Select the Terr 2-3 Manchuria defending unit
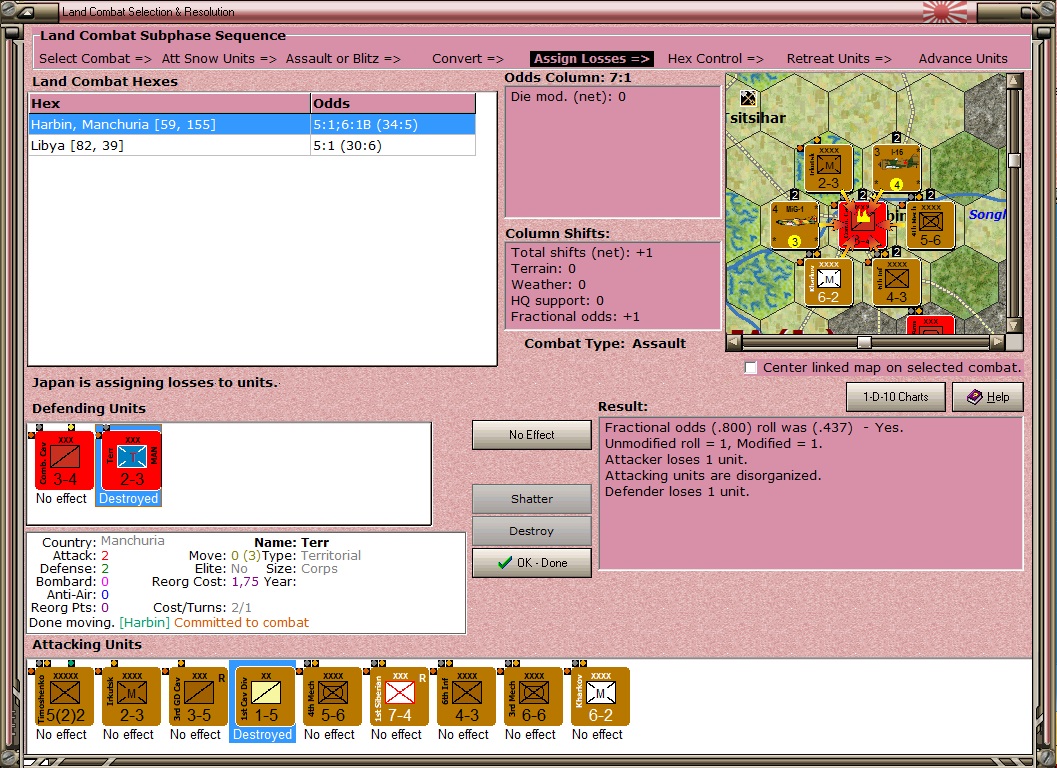The width and height of the screenshot is (1057, 768). 132,460
